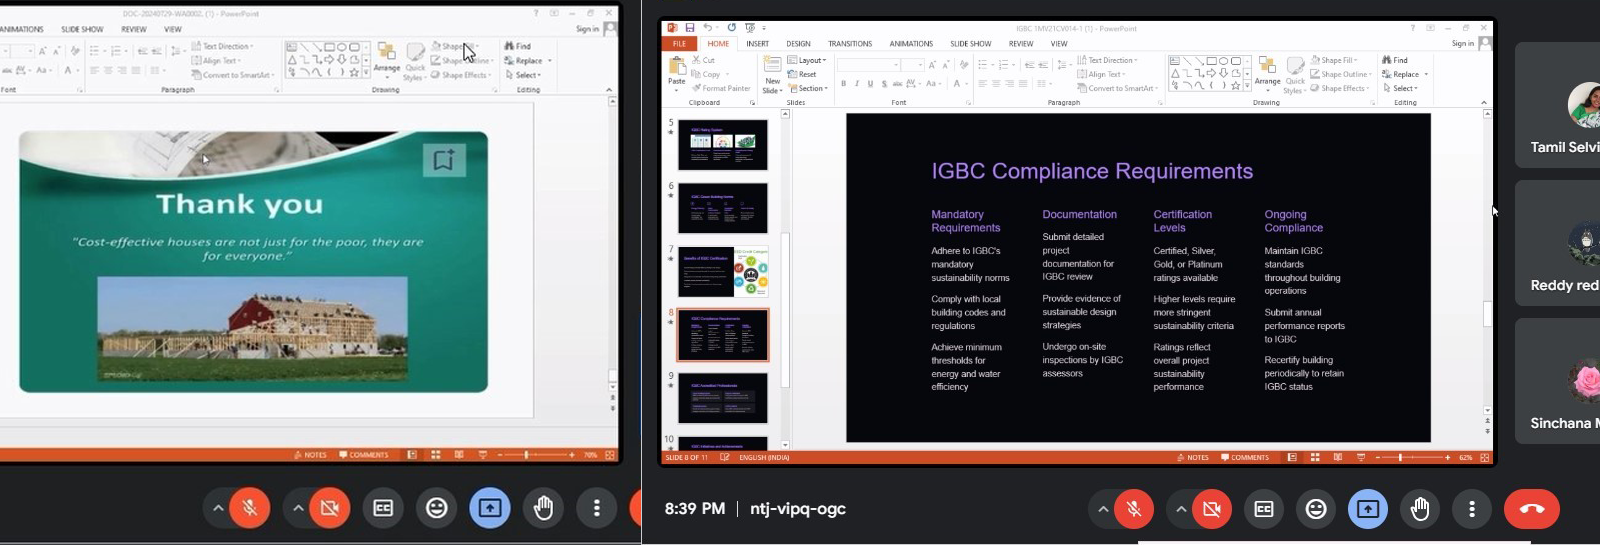Open TRANSITIONS tab in right PowerPoint

(x=850, y=44)
